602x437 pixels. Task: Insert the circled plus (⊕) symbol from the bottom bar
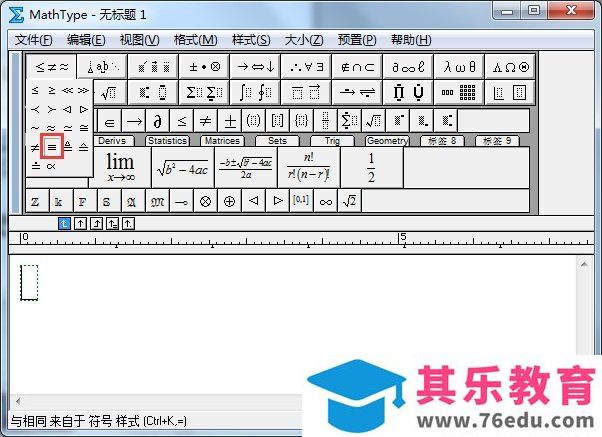(229, 201)
